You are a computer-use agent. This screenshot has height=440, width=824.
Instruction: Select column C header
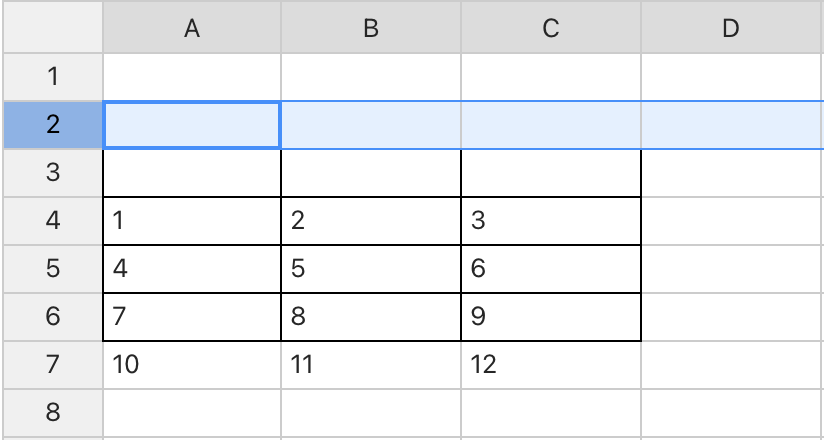551,27
